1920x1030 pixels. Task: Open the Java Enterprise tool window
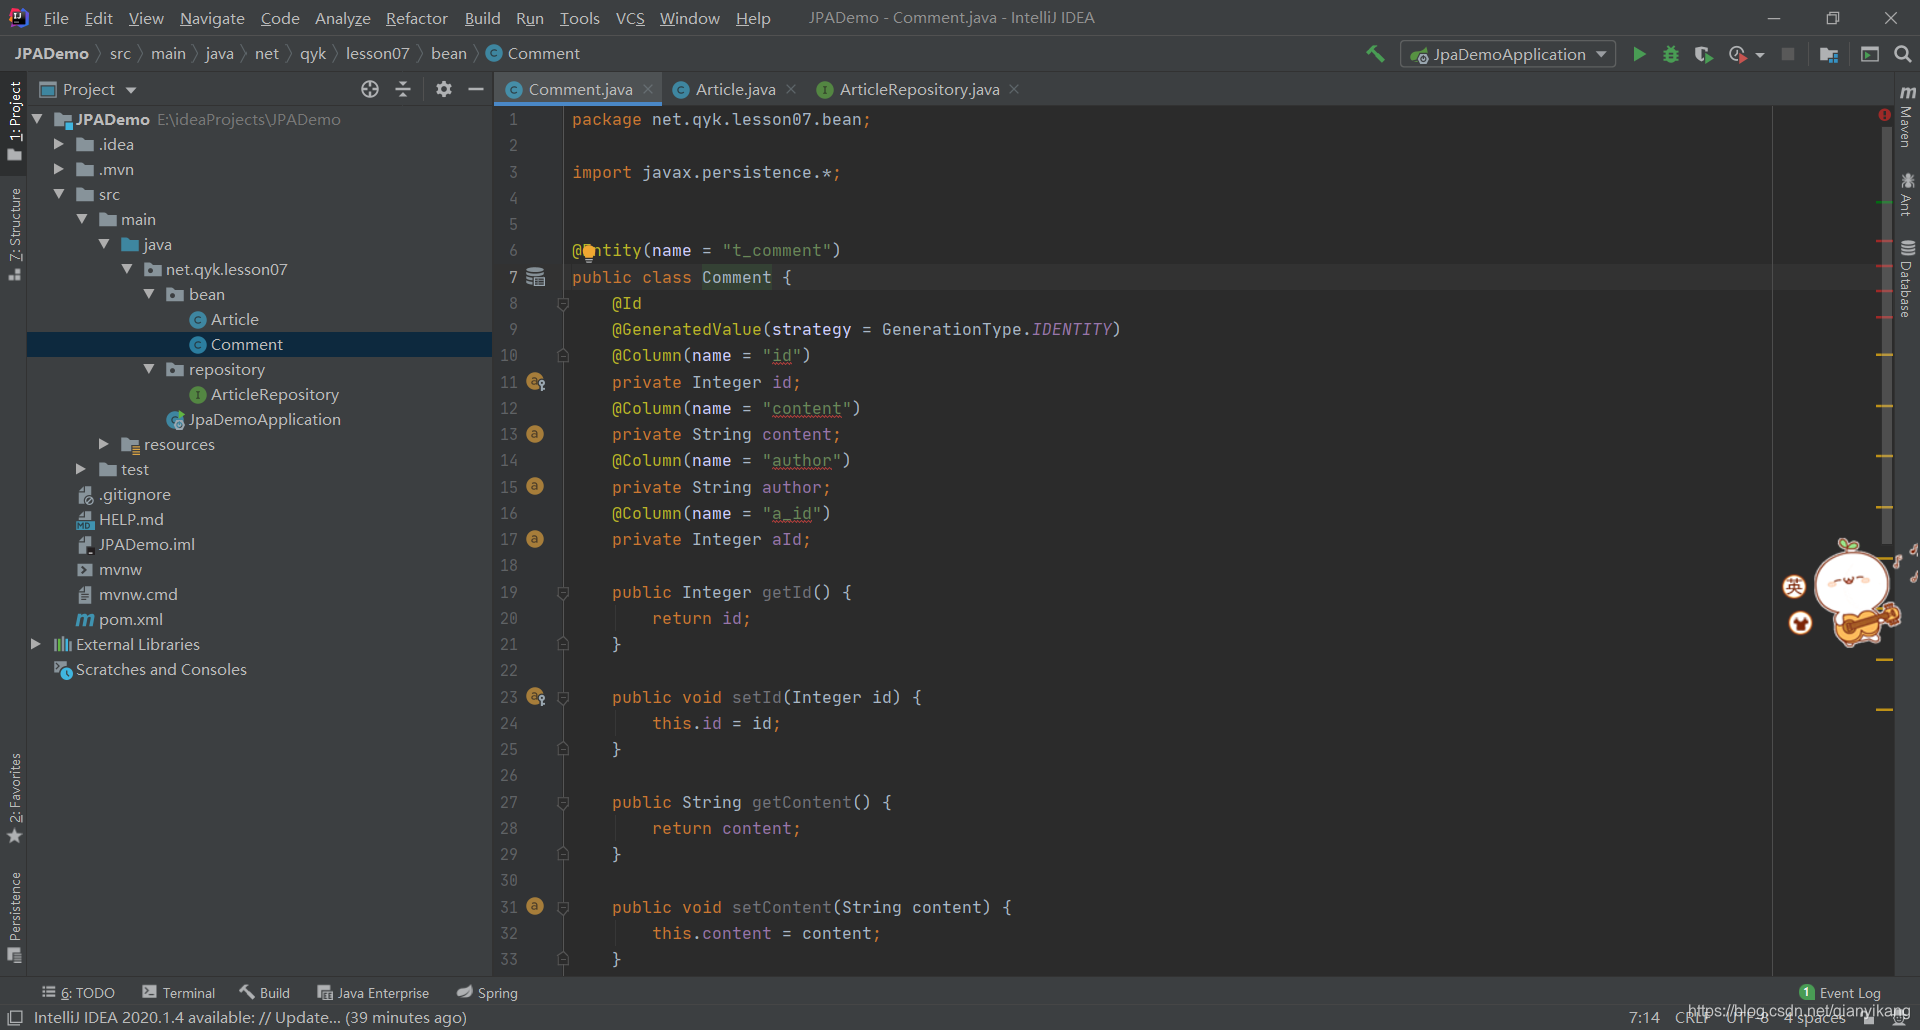point(373,993)
